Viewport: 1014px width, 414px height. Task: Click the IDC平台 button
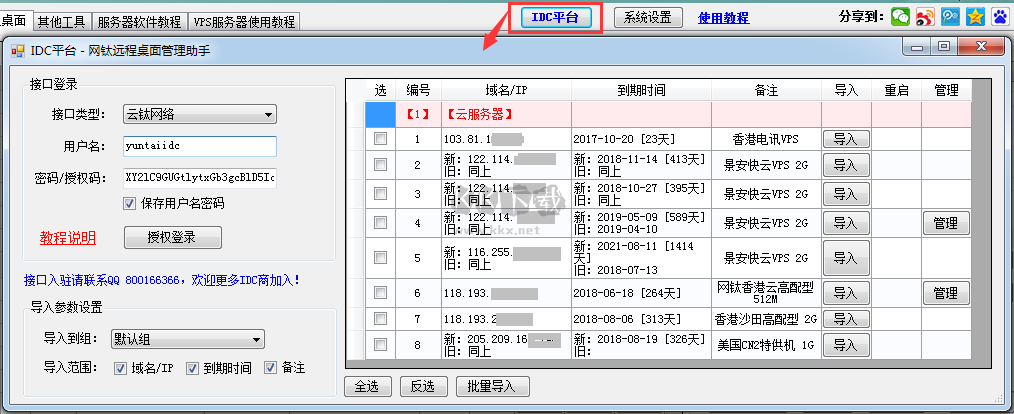point(555,17)
